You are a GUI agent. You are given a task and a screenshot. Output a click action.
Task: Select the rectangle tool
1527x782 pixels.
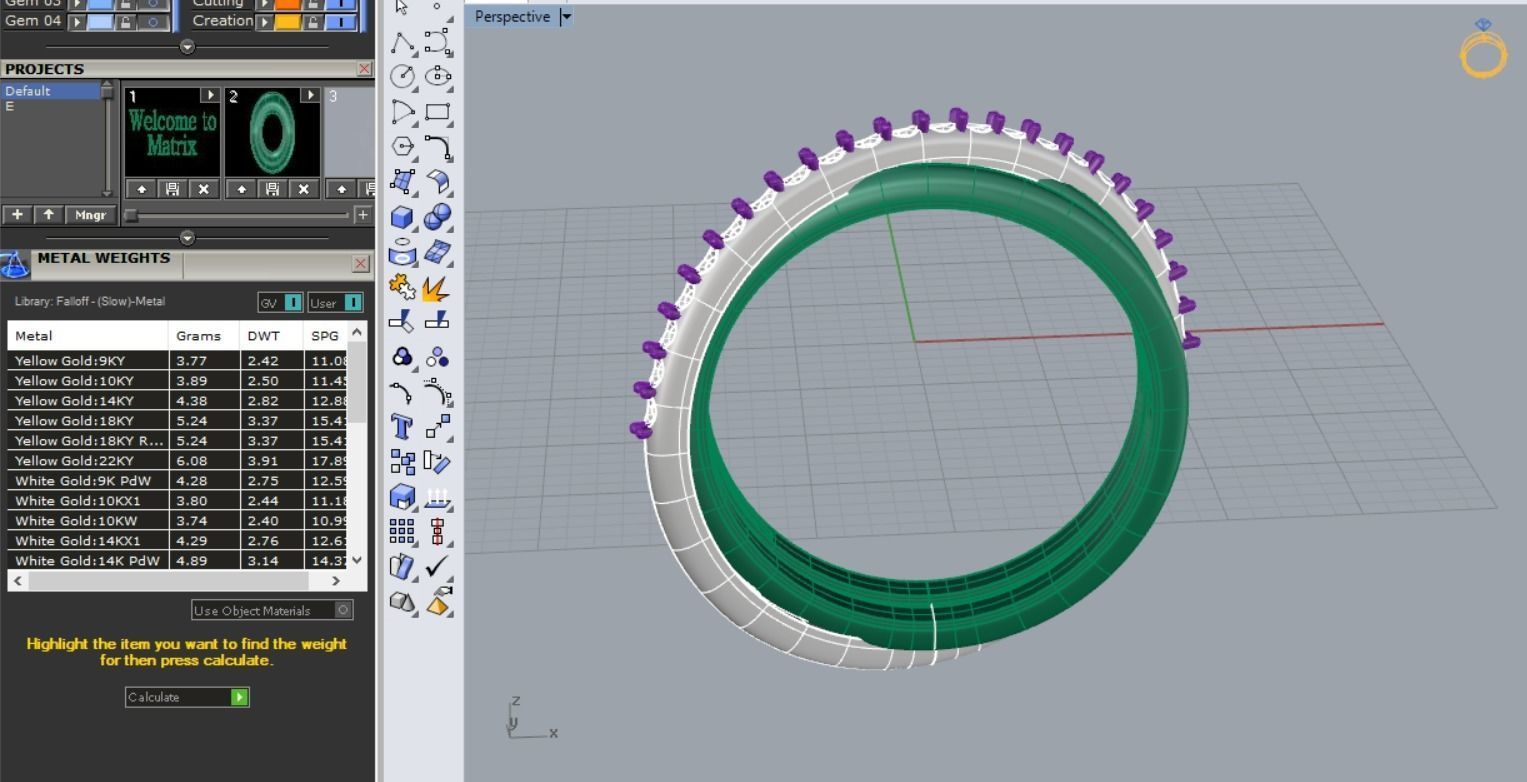pos(438,112)
